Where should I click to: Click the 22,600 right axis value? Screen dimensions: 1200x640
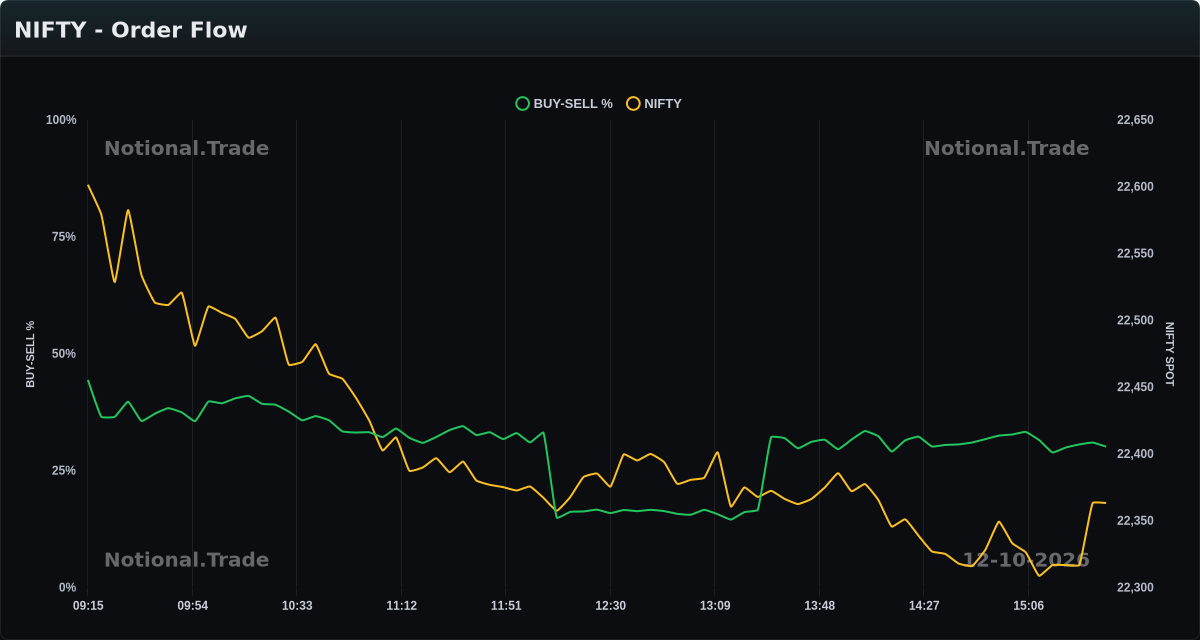click(x=1135, y=187)
